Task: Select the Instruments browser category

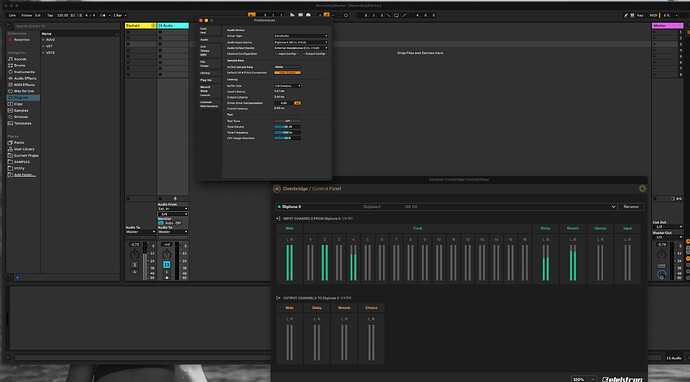Action: point(24,72)
